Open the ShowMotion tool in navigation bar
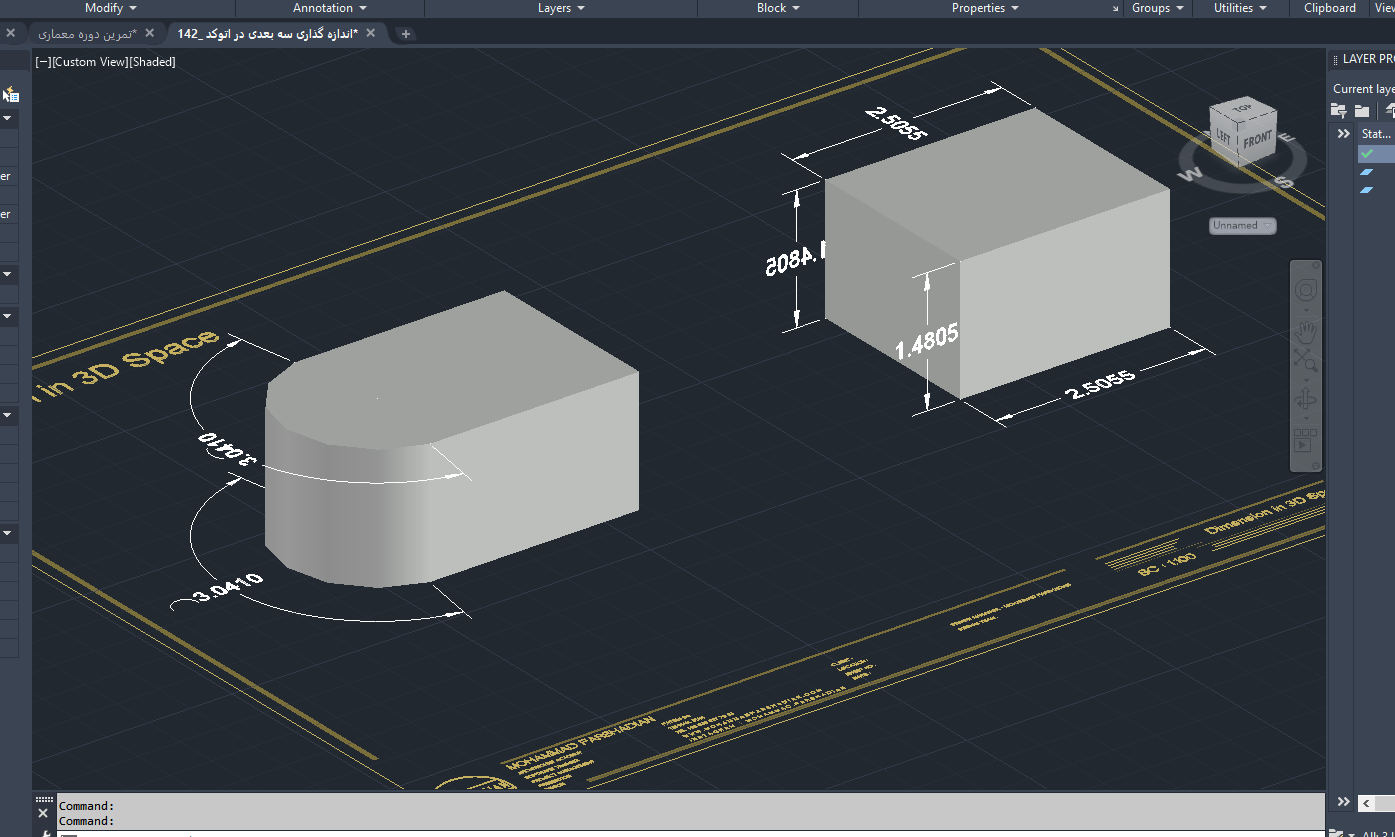 click(1305, 440)
